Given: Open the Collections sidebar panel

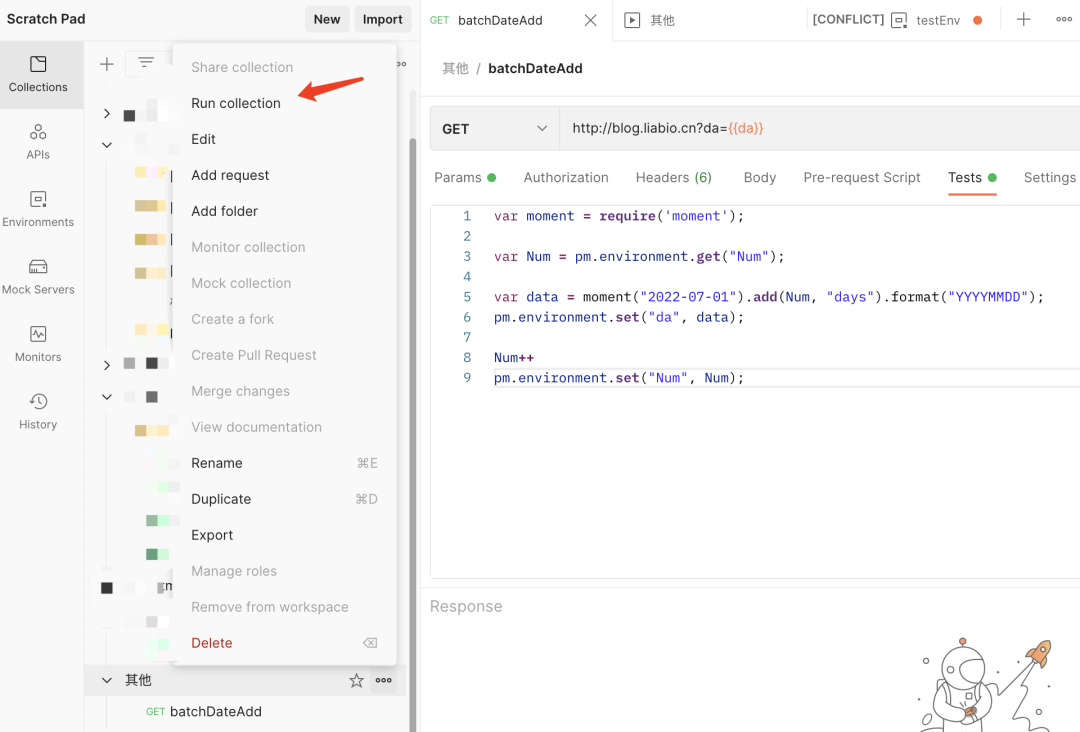Looking at the screenshot, I should point(38,74).
